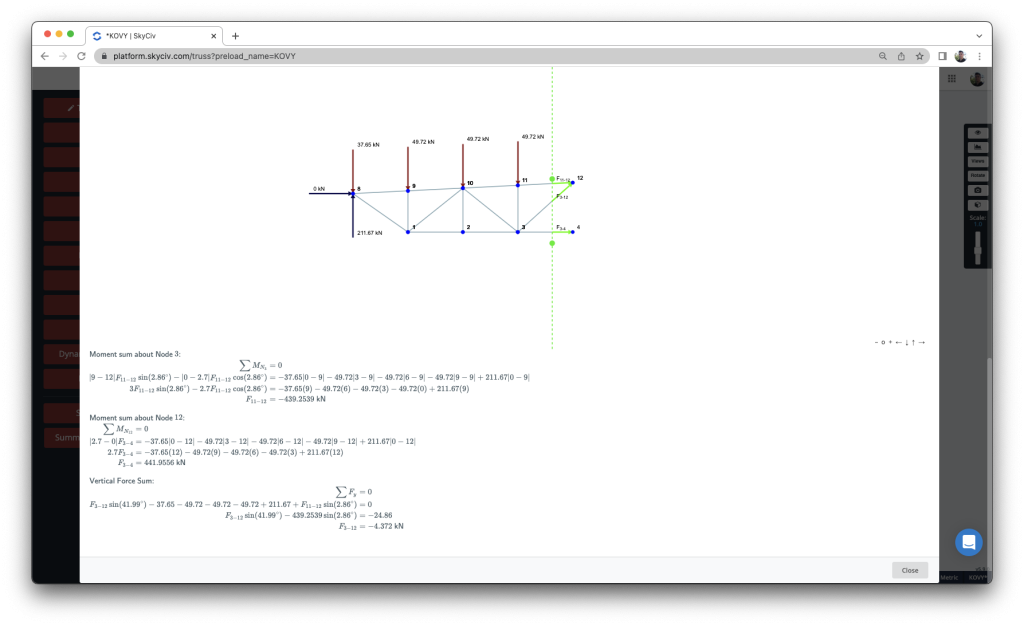Screen dimensions: 1024x626
Task: Open the chat support bubble
Action: click(x=967, y=542)
